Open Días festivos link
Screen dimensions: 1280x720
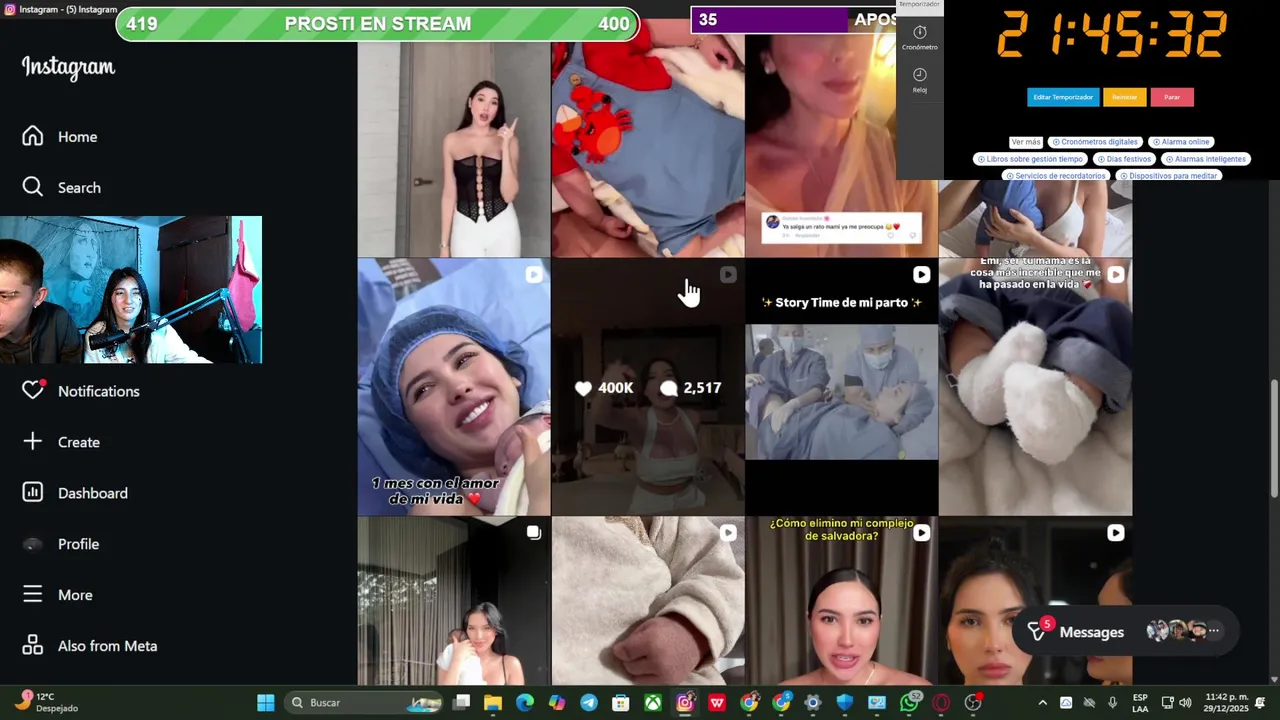coord(1124,159)
